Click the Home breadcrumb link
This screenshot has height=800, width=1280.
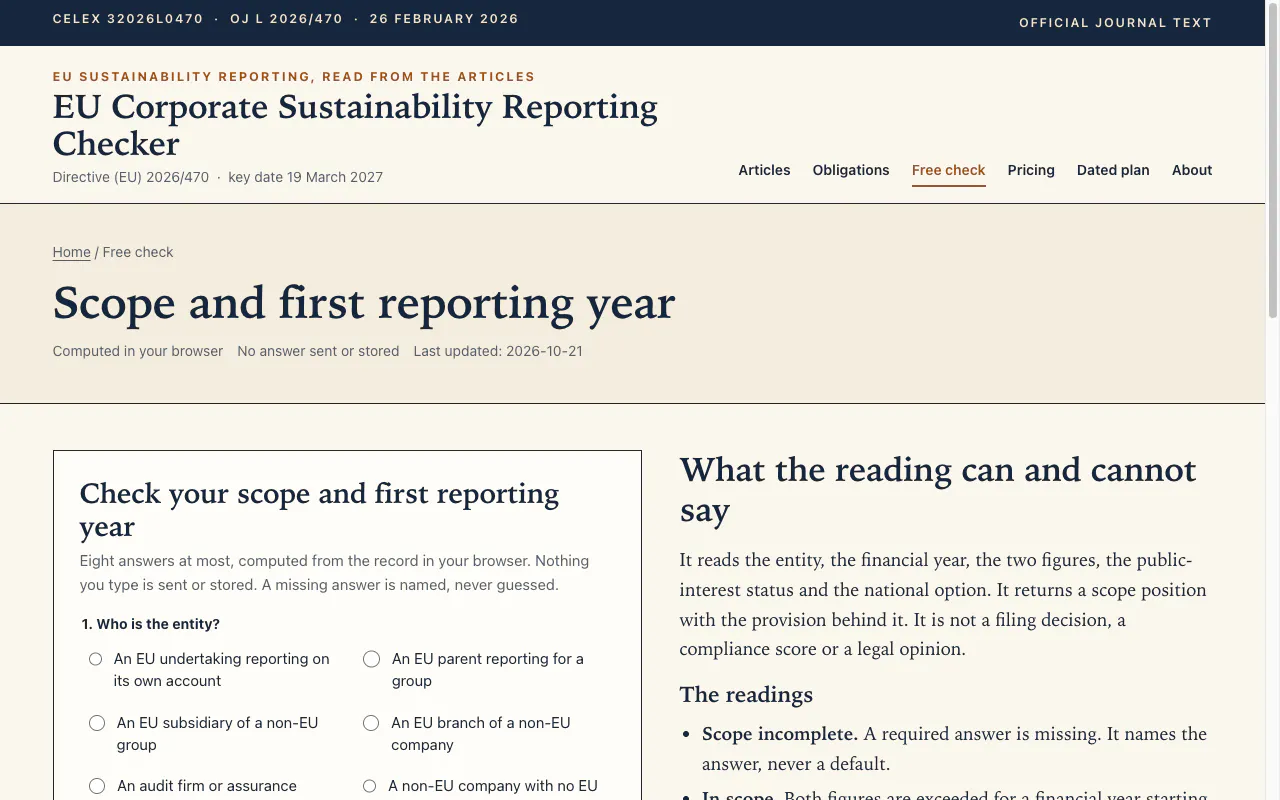tap(72, 252)
